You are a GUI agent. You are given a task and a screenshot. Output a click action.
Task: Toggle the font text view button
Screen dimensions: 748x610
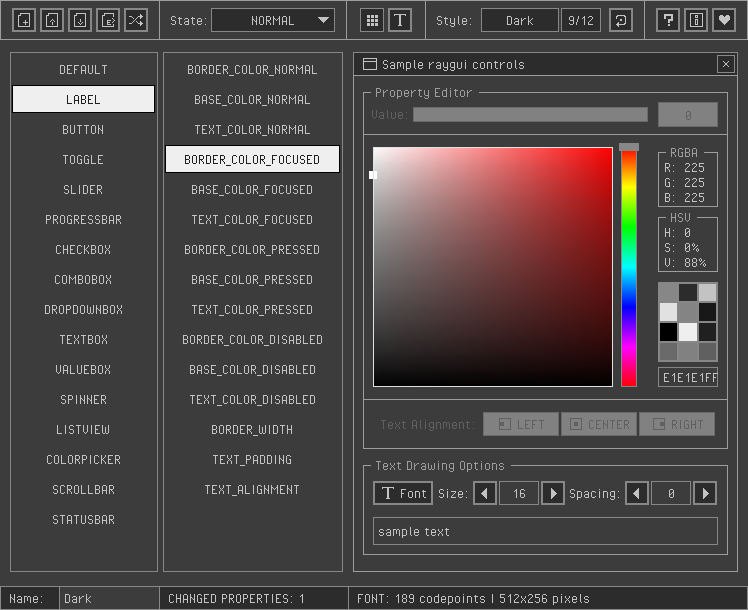(400, 20)
